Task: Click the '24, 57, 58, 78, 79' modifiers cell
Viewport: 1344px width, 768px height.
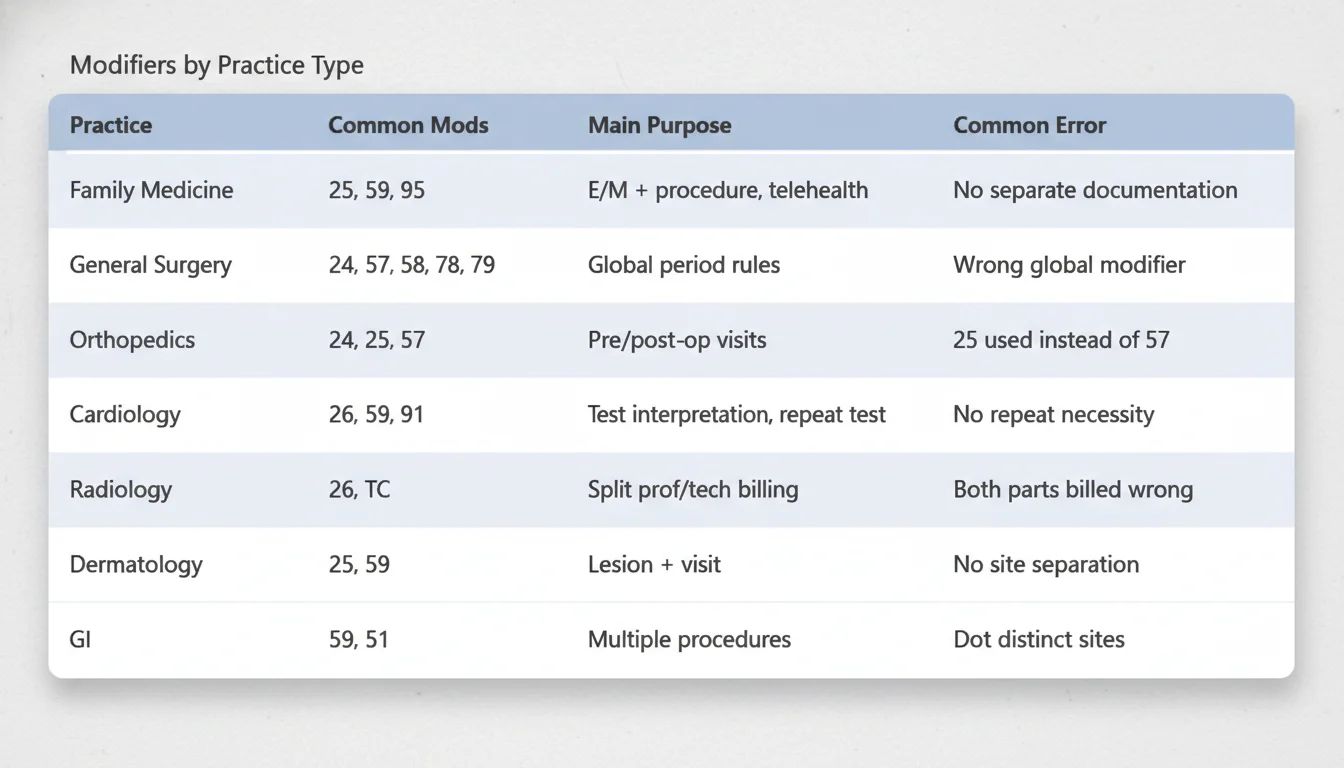Action: 411,265
